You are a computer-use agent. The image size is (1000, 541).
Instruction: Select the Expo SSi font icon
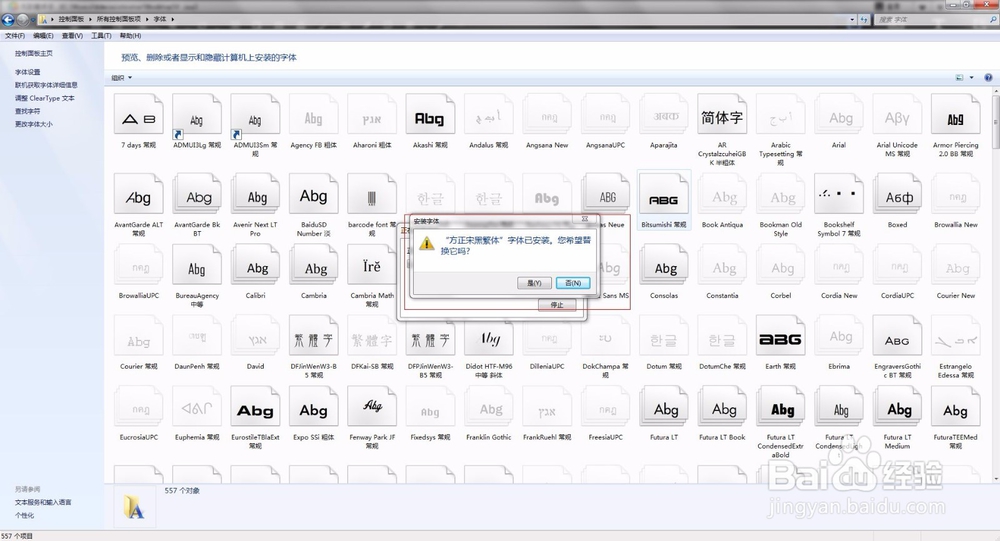click(313, 408)
